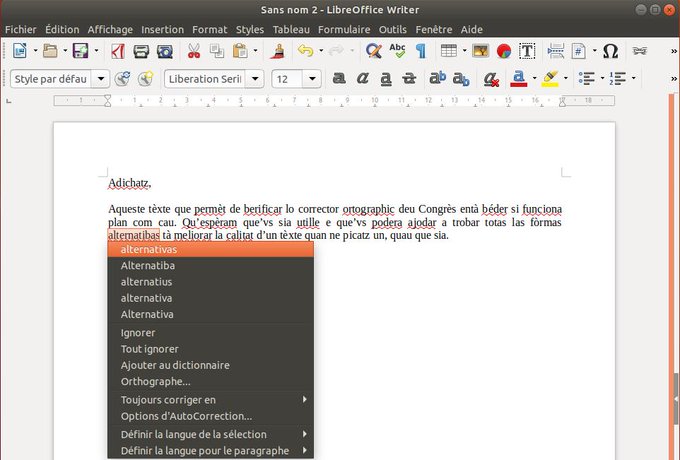Image resolution: width=680 pixels, height=460 pixels.
Task: Click the New Document icon
Action: pyautogui.click(x=20, y=51)
